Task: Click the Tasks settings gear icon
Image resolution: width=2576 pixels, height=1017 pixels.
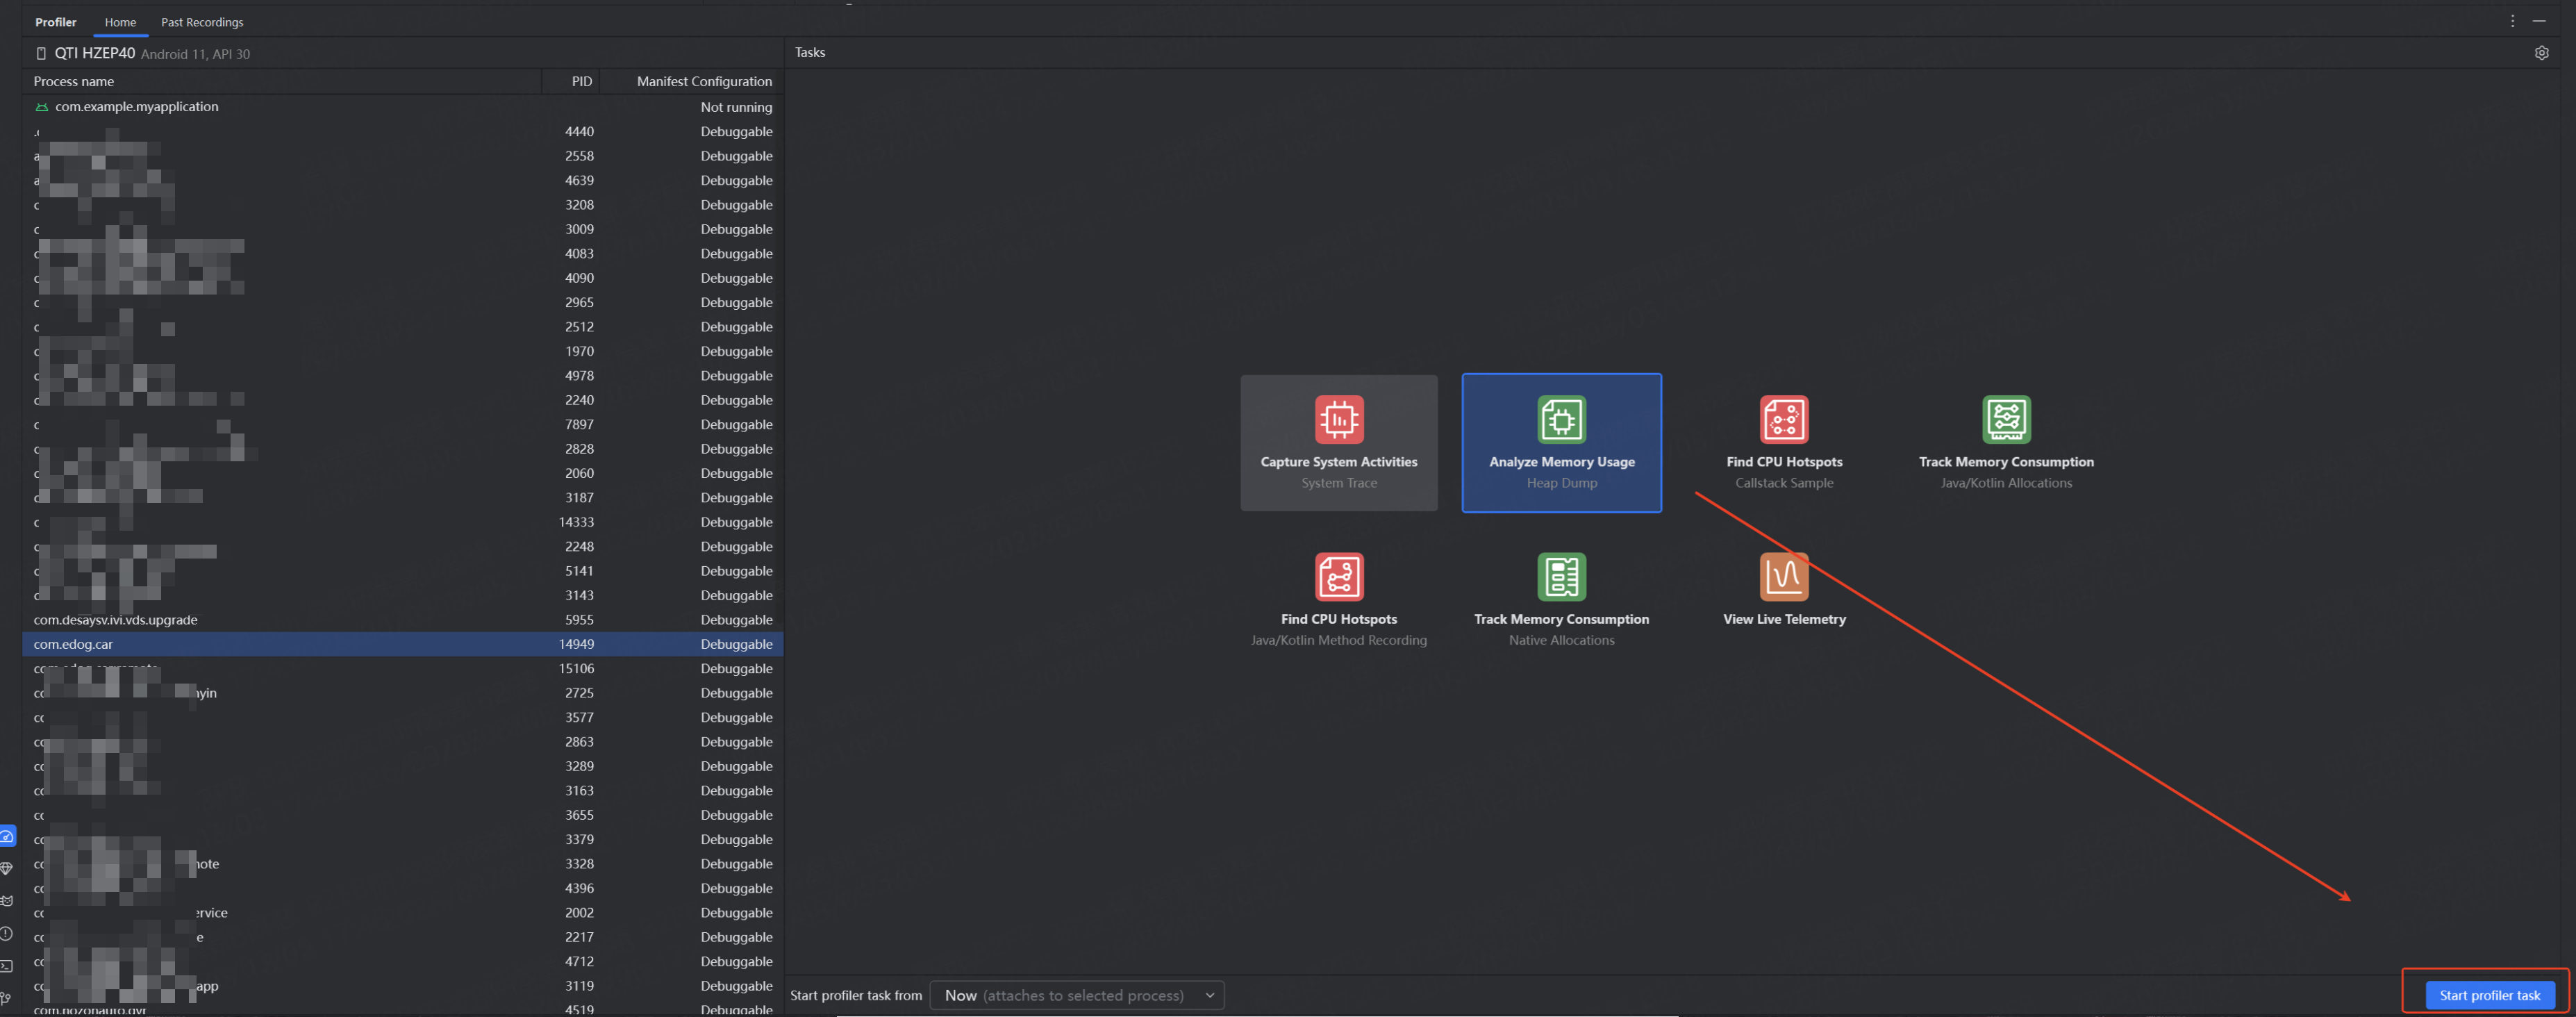Action: coord(2541,52)
